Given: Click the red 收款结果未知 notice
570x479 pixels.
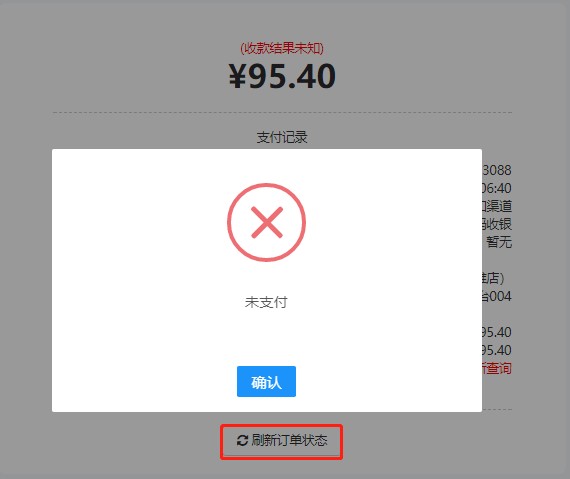Looking at the screenshot, I should pyautogui.click(x=282, y=48).
